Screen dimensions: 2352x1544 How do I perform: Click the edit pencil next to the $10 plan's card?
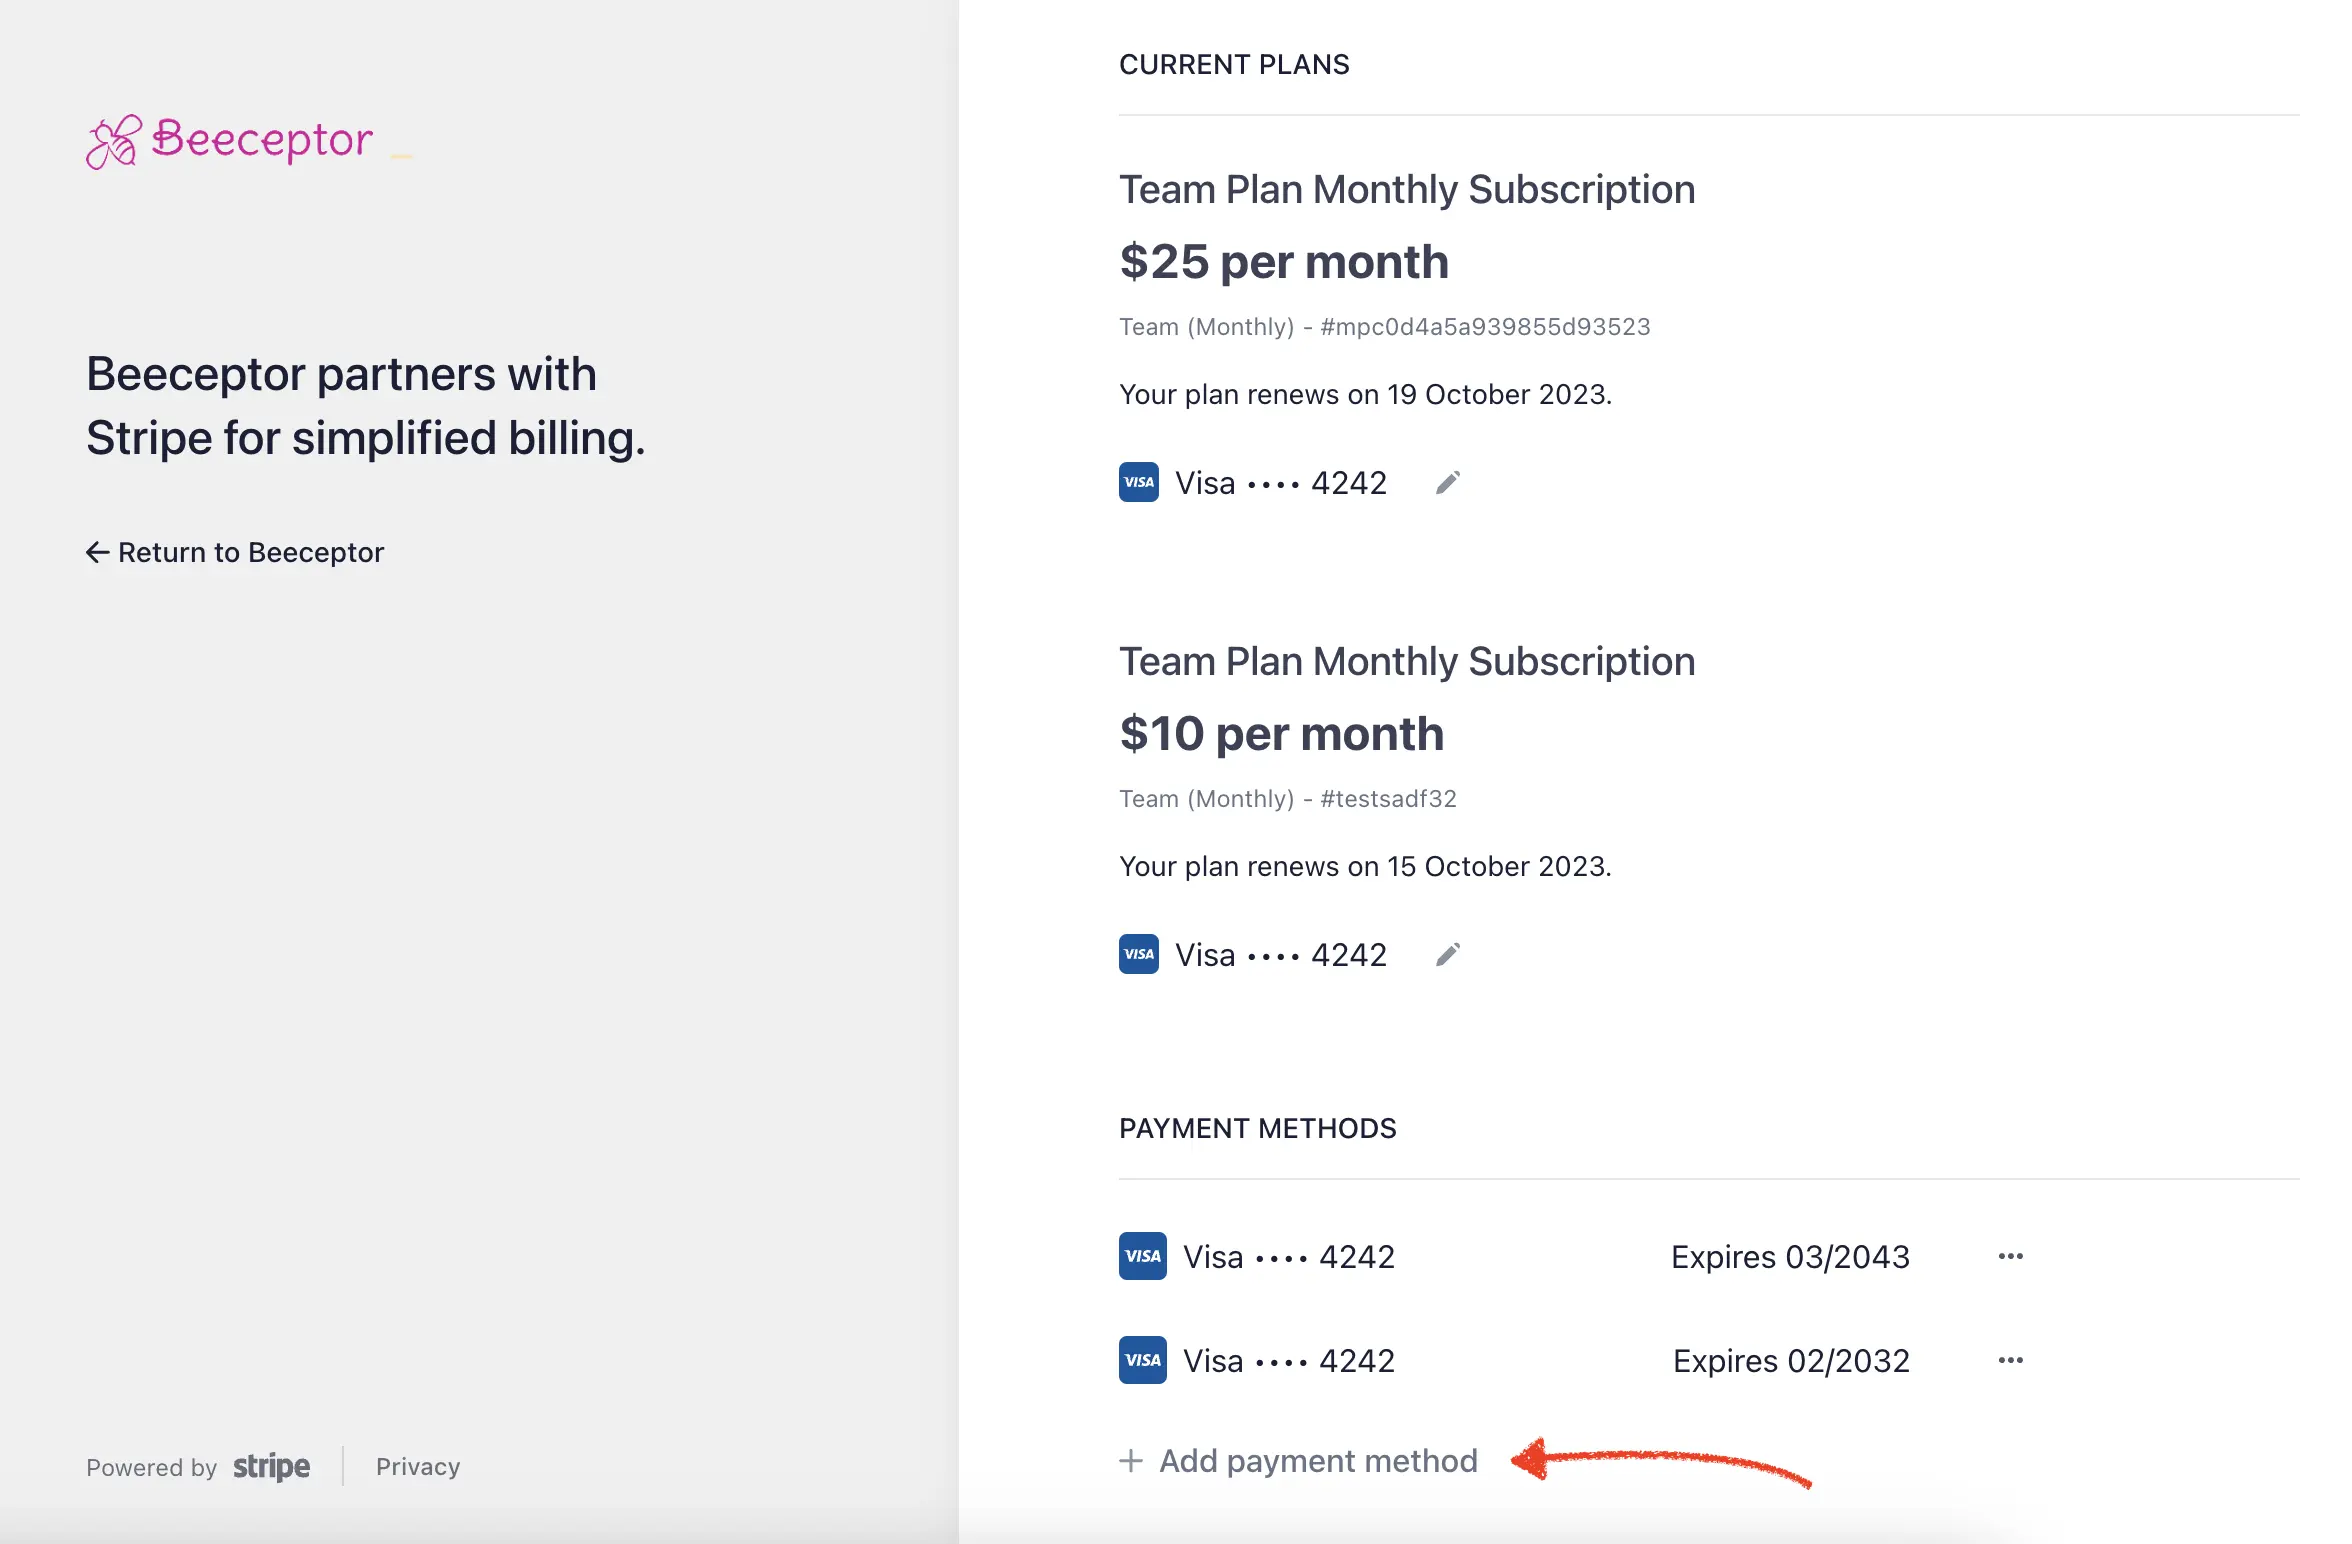click(x=1447, y=954)
